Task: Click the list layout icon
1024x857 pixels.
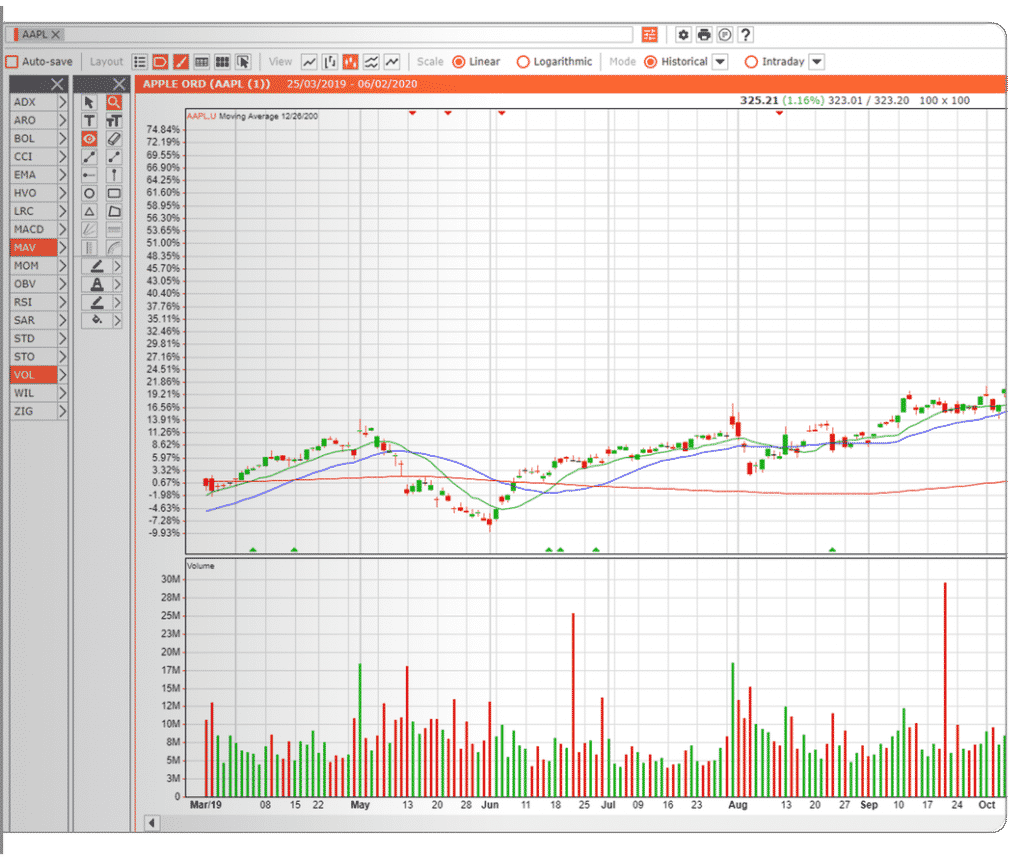Action: click(140, 62)
